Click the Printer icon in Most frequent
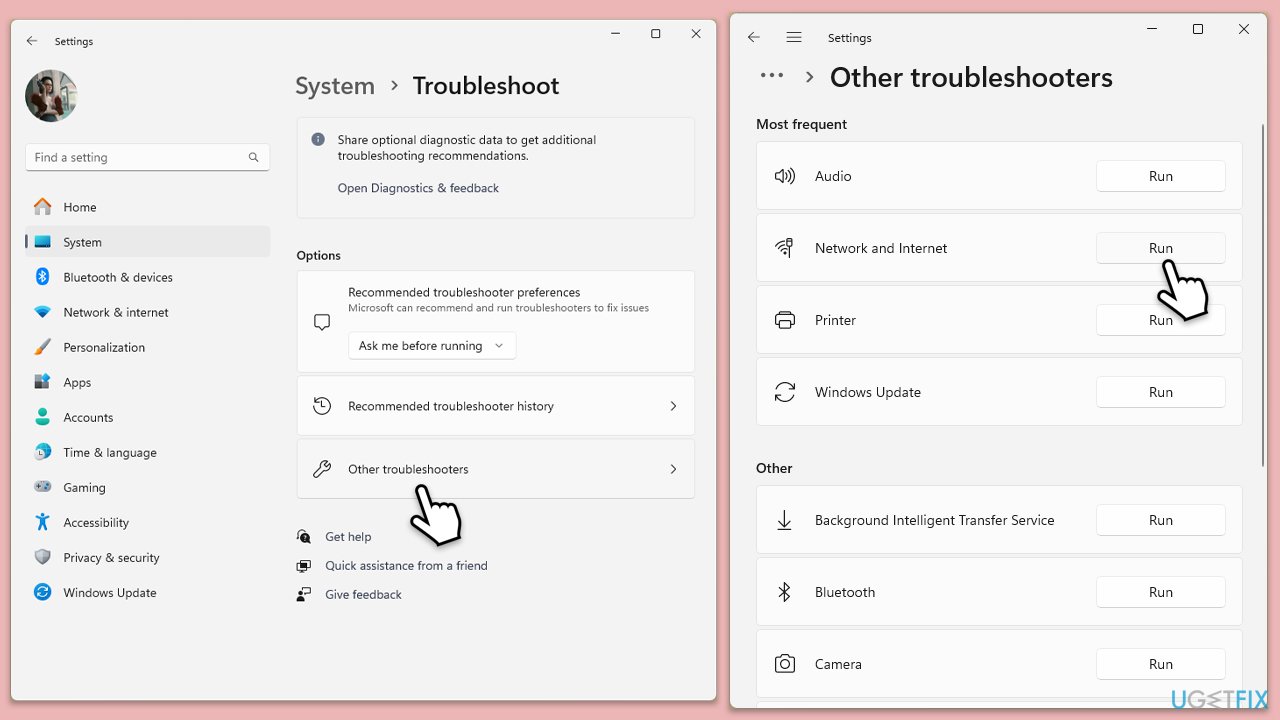The width and height of the screenshot is (1280, 720). [785, 320]
